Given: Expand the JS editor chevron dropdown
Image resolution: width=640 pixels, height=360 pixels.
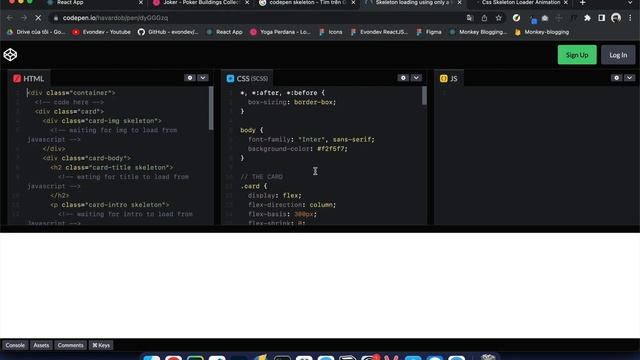Looking at the screenshot, I should click(x=629, y=78).
